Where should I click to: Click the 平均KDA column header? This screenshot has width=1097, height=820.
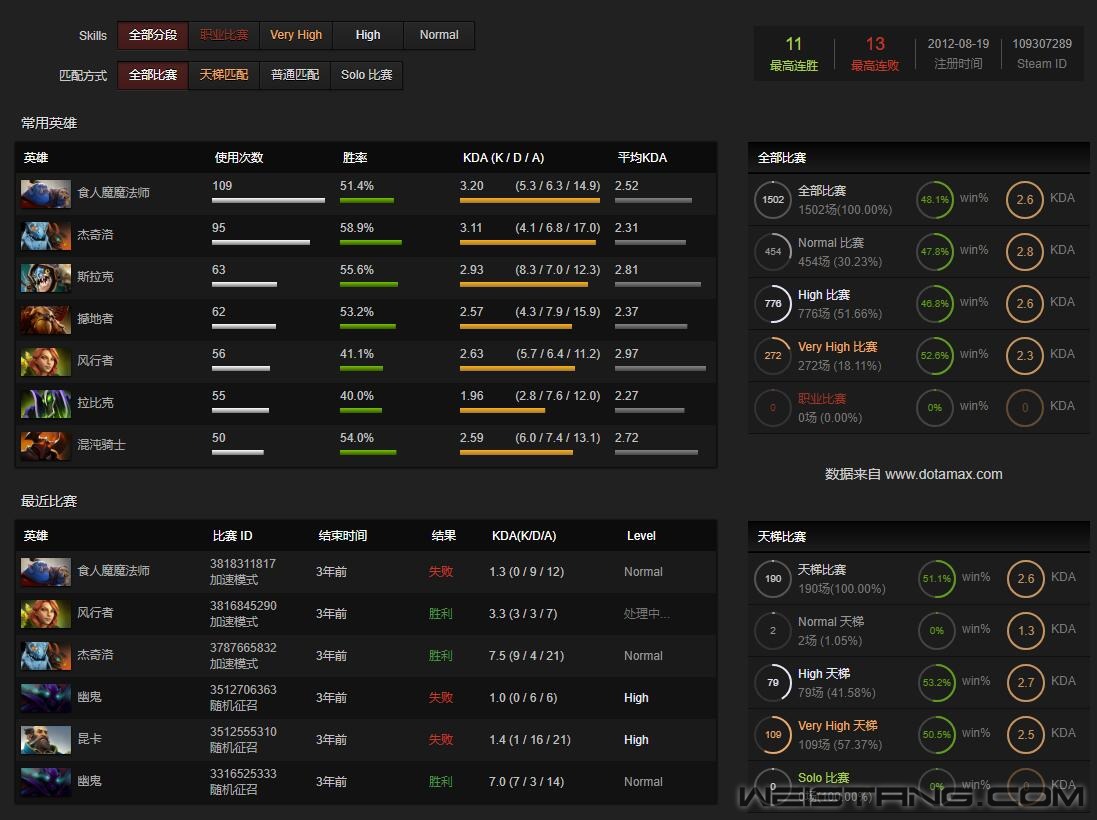[642, 157]
